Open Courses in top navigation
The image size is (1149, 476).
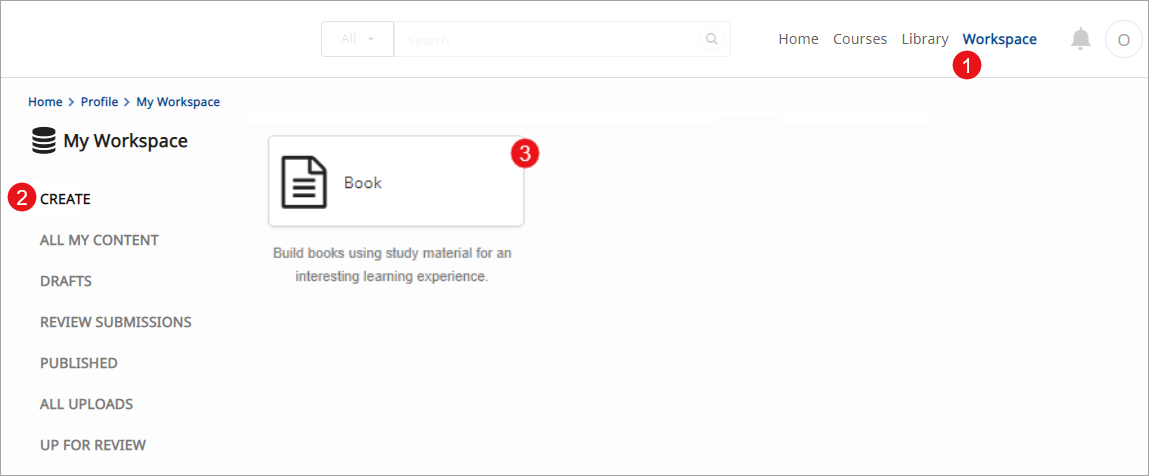860,39
